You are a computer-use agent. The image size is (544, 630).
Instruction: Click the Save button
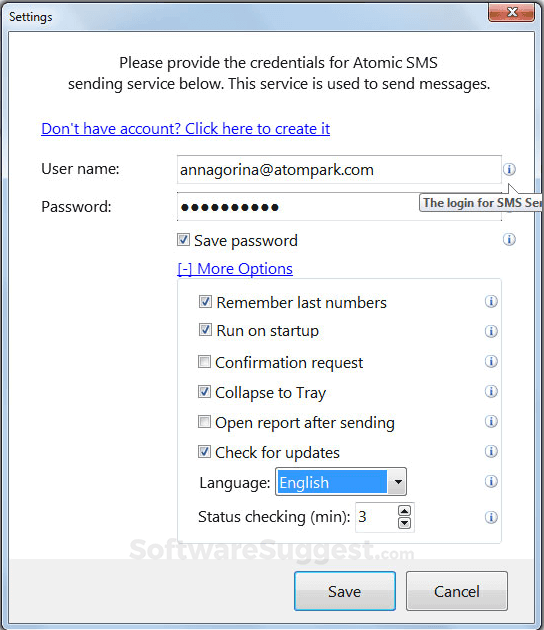345,591
